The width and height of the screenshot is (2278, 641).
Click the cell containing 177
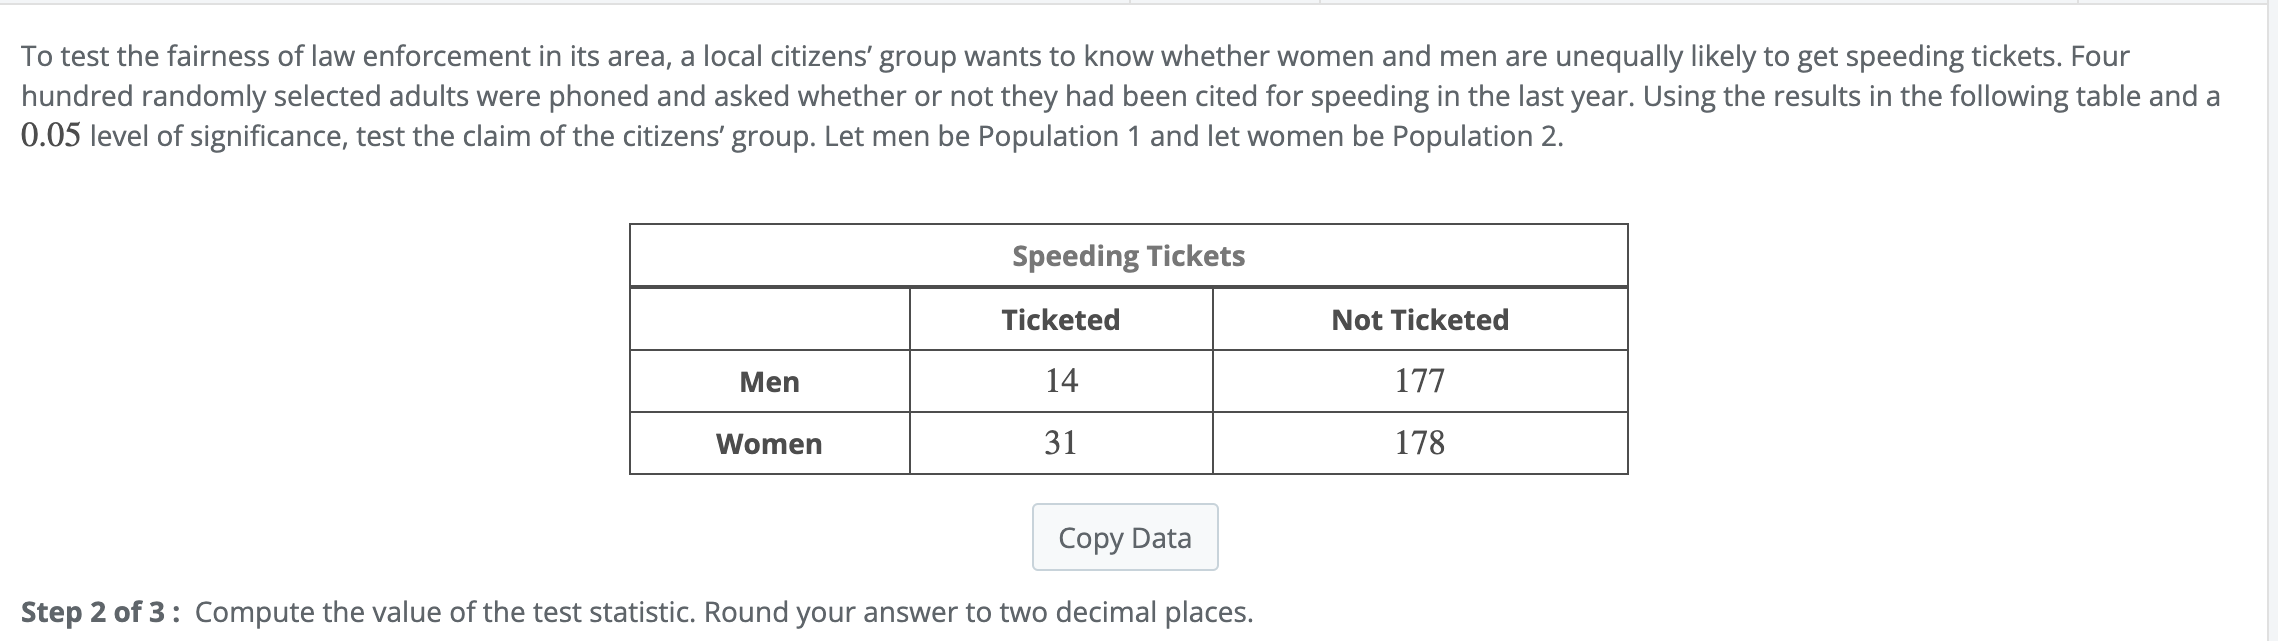(1420, 381)
